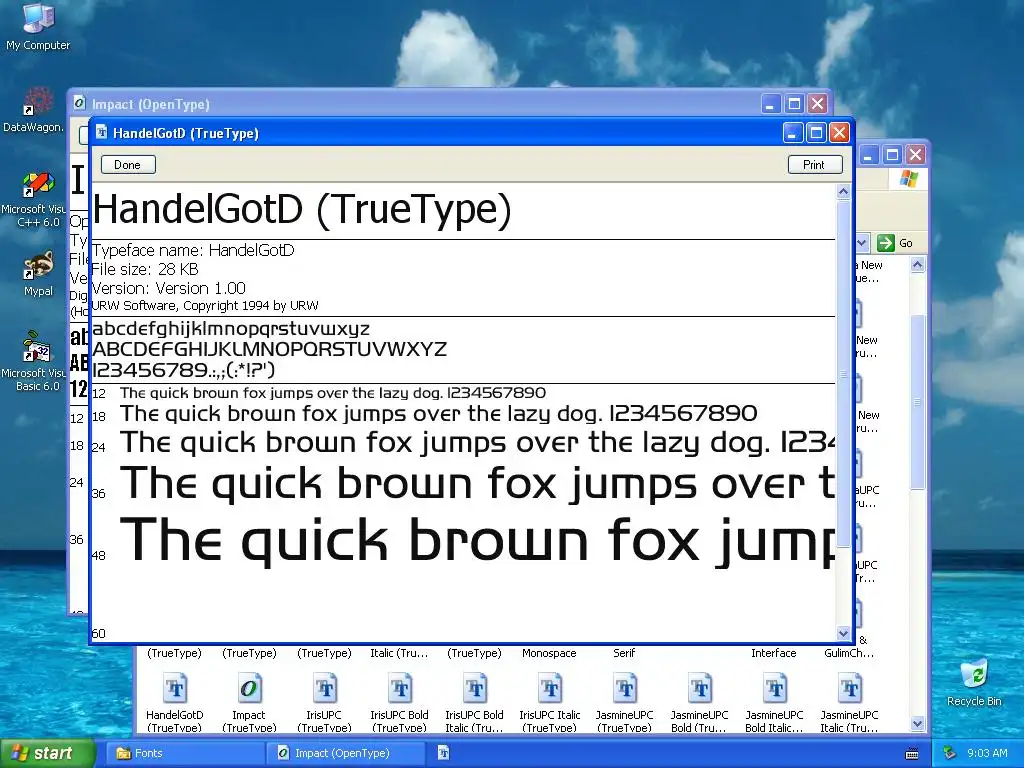The height and width of the screenshot is (768, 1024).
Task: Click the lowercase alphabet sample line
Action: 231,328
